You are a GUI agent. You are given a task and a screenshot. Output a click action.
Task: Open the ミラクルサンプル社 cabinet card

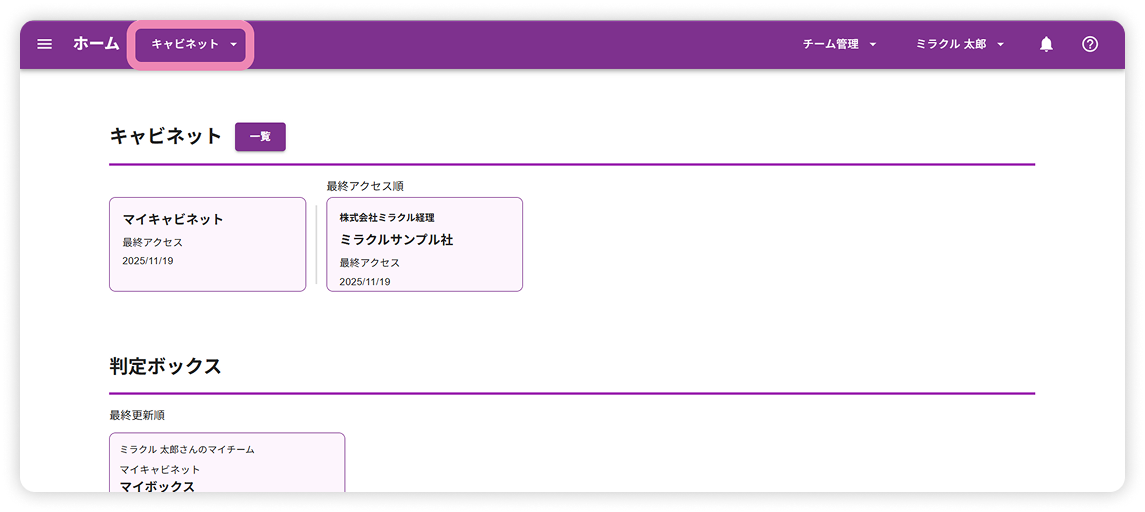click(x=424, y=244)
